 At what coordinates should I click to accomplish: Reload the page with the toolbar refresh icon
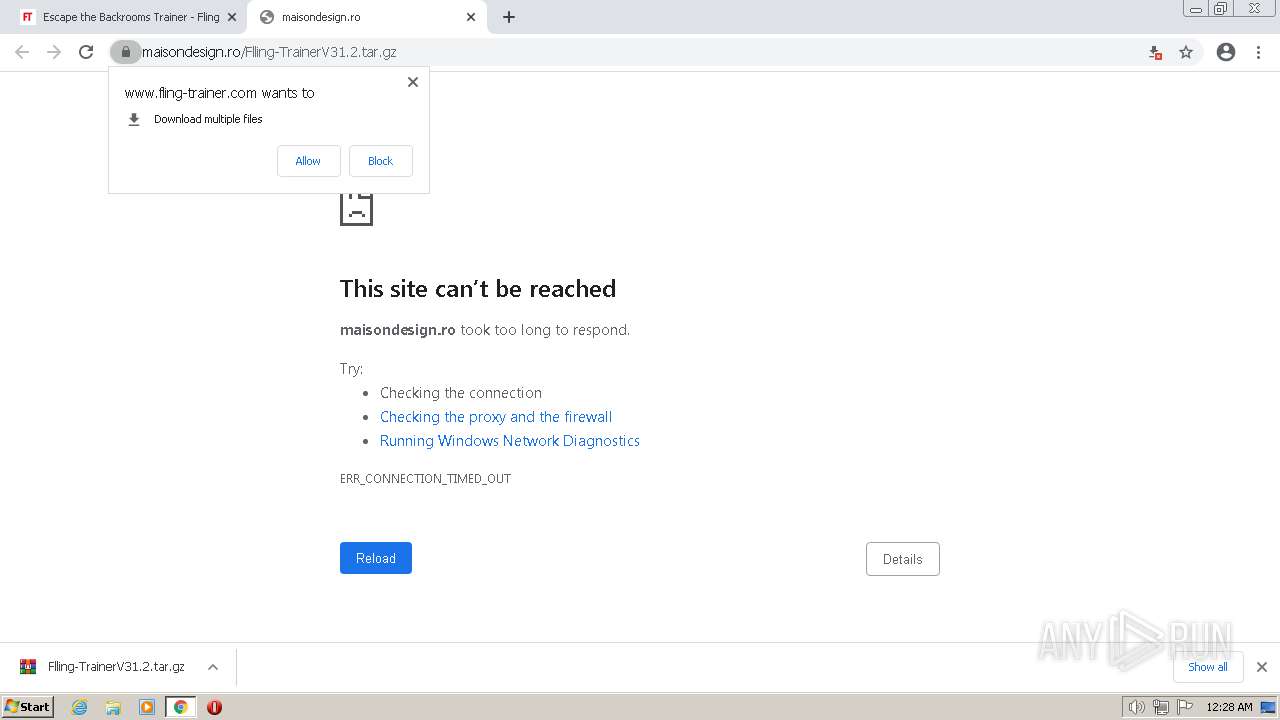[86, 52]
